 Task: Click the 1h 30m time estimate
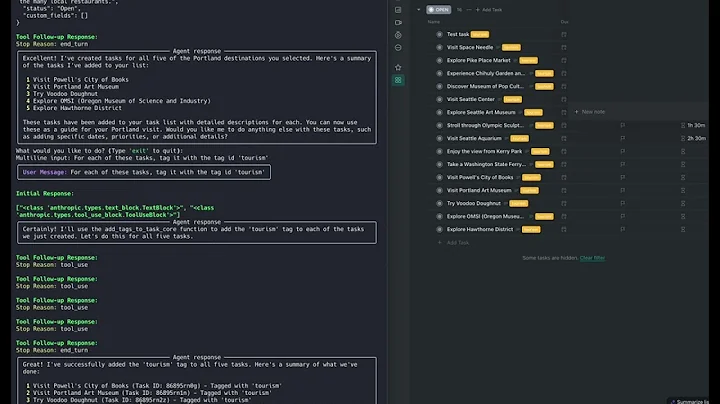[696, 125]
